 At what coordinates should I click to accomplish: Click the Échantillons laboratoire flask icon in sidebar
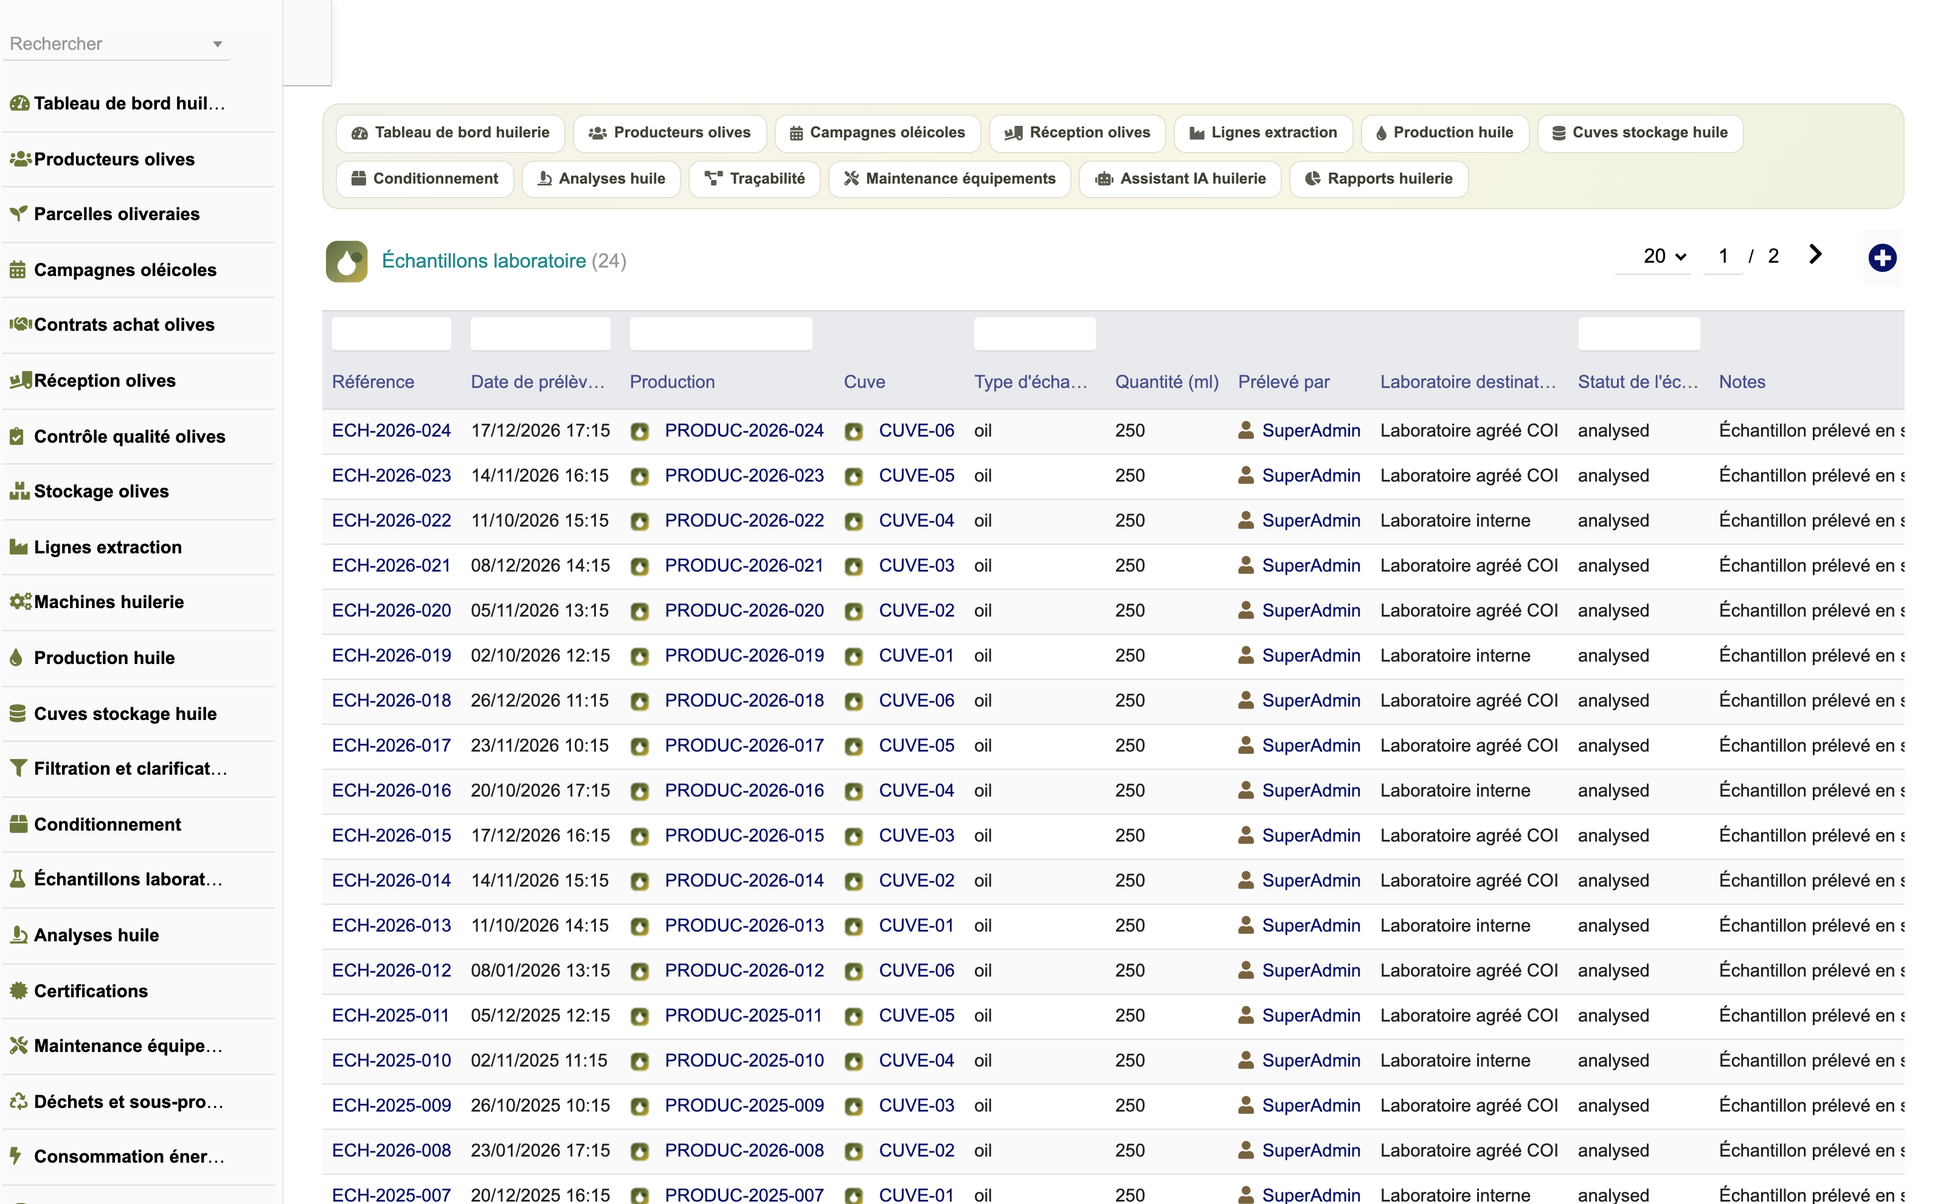click(x=17, y=879)
